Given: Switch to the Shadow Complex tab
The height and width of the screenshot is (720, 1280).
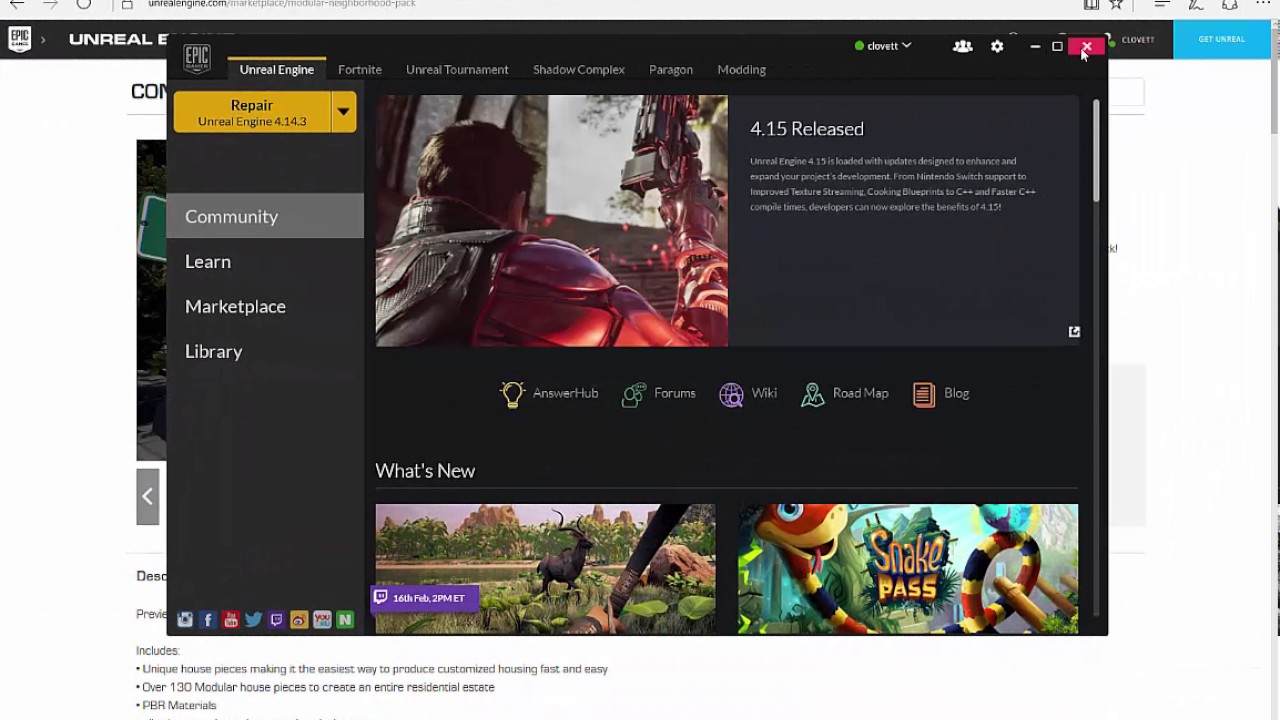Looking at the screenshot, I should tap(579, 69).
